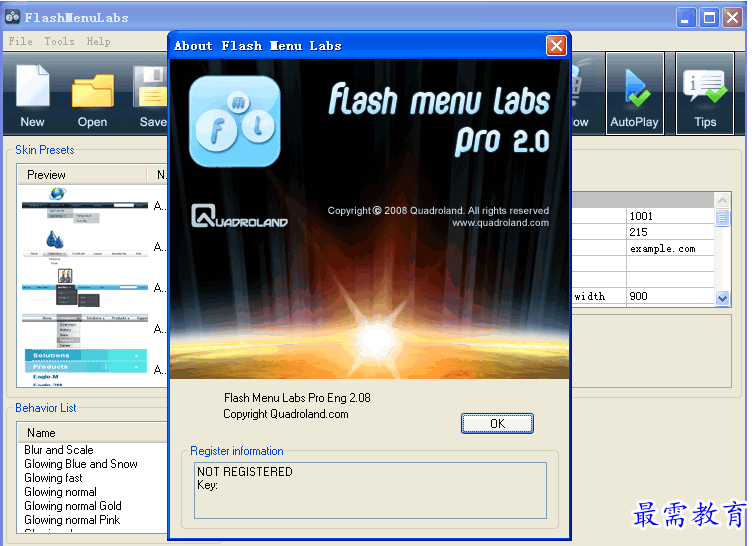Select Glowing normal Gold behavior
This screenshot has width=755, height=546.
click(x=73, y=506)
